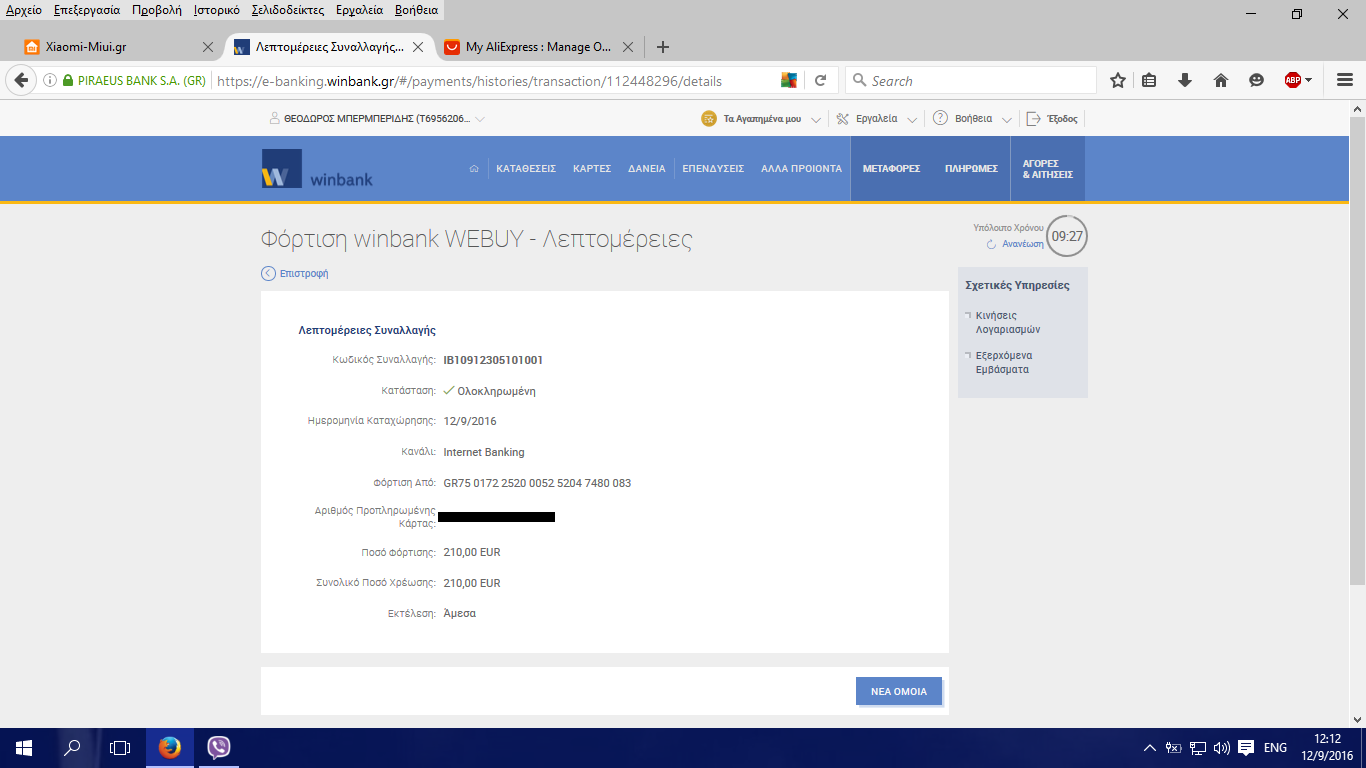Viewport: 1366px width, 768px height.
Task: Open the Adblock Plus dropdown arrow
Action: pos(1309,81)
